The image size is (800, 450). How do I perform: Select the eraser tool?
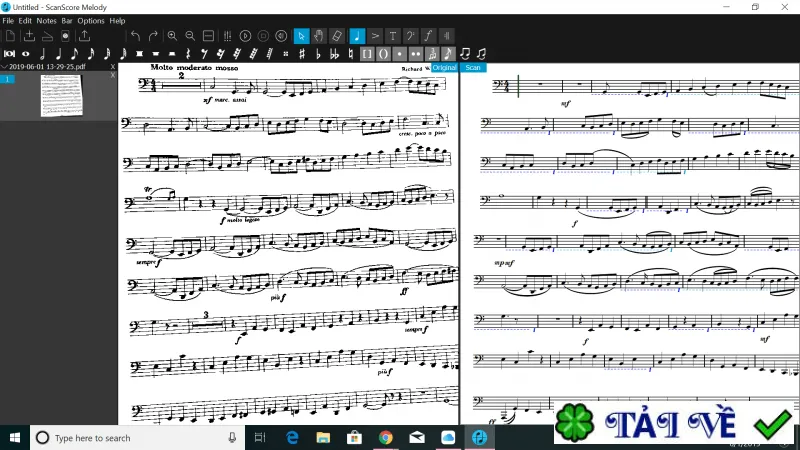click(x=336, y=36)
